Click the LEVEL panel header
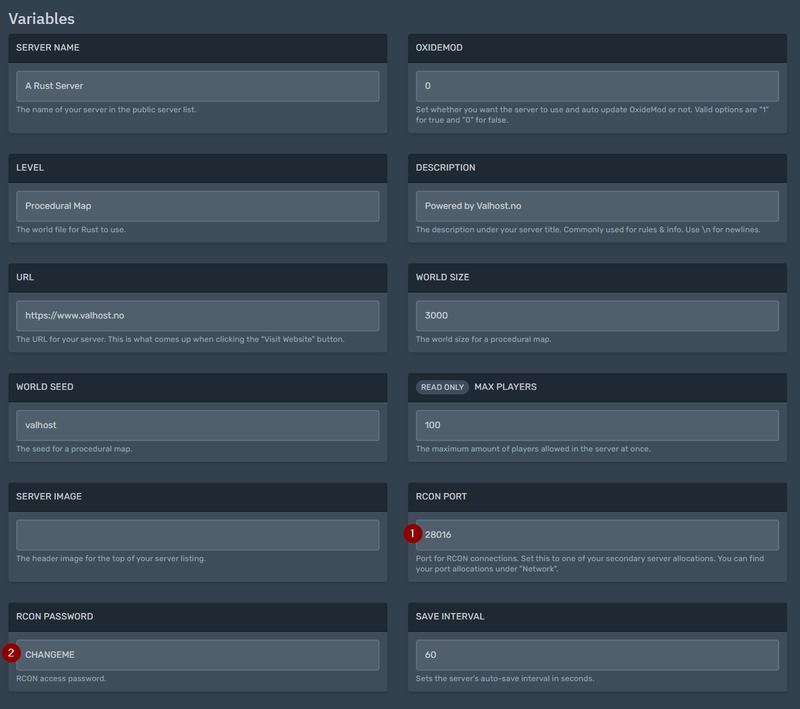This screenshot has height=709, width=800. tap(197, 168)
